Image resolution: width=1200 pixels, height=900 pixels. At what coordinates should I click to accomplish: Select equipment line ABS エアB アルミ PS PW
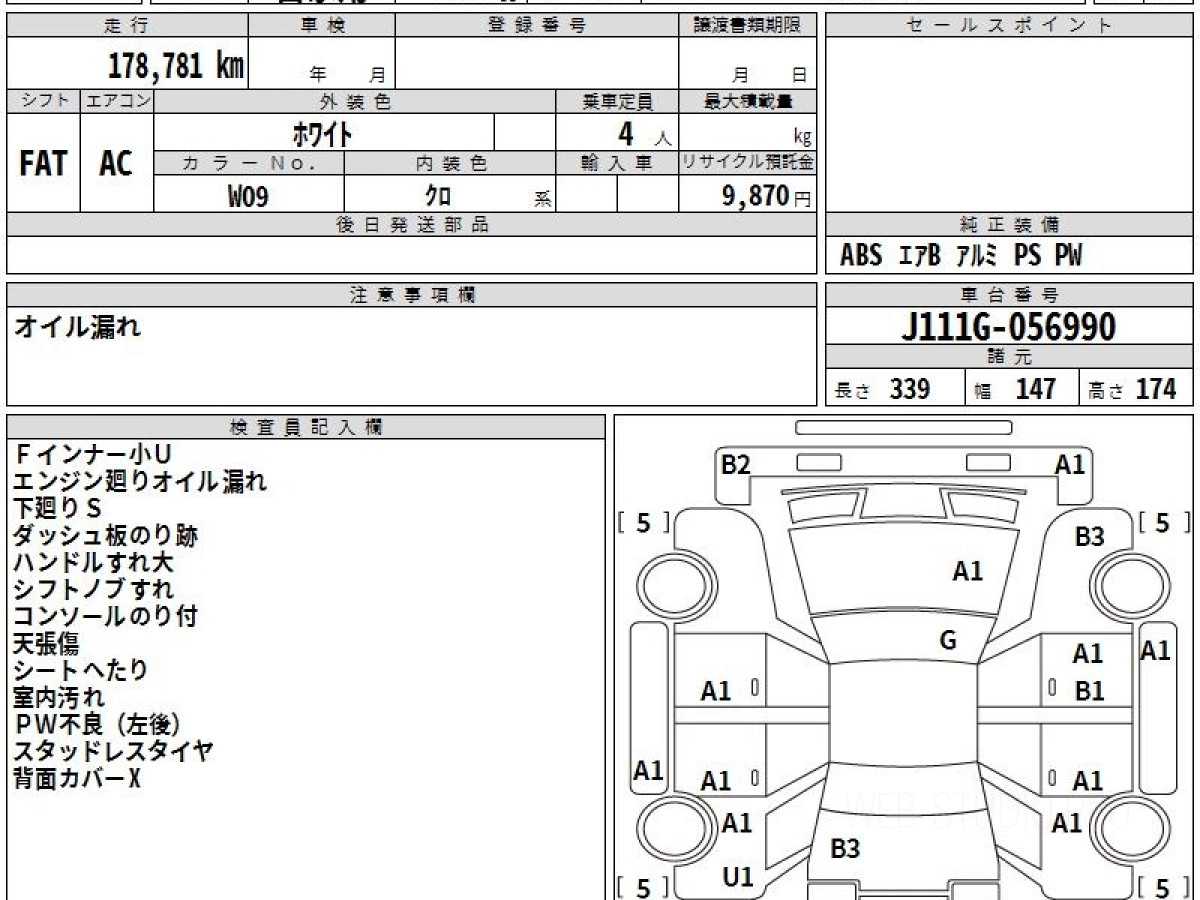pos(961,256)
